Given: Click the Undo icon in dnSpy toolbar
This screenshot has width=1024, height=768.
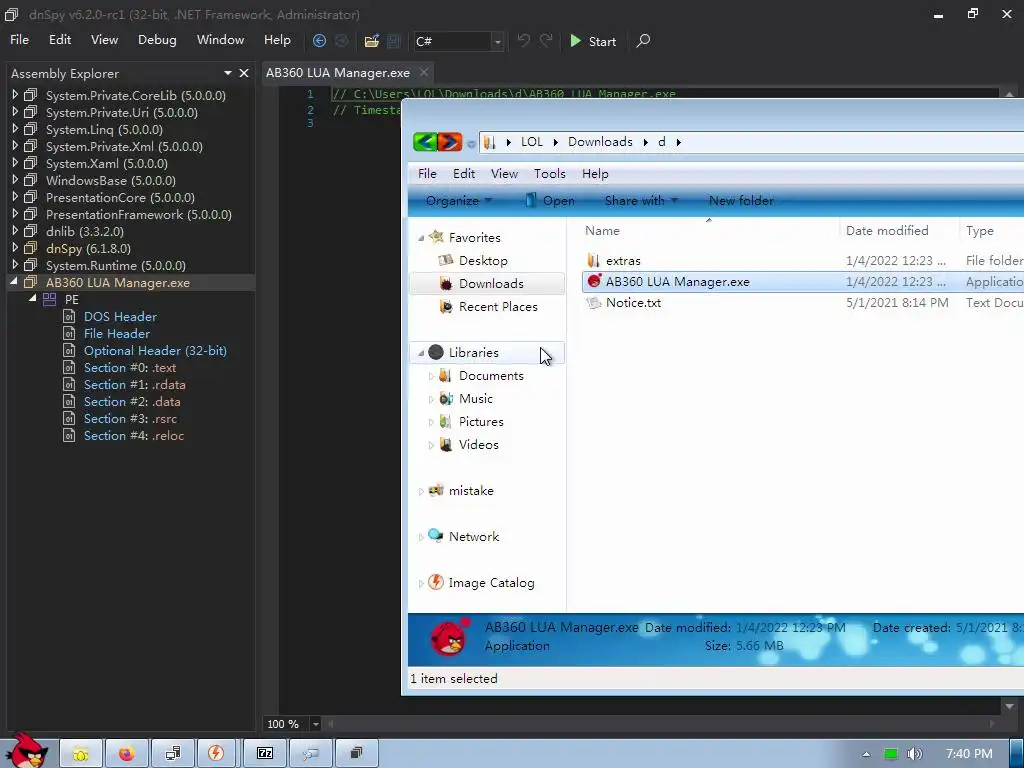Looking at the screenshot, I should pos(523,41).
